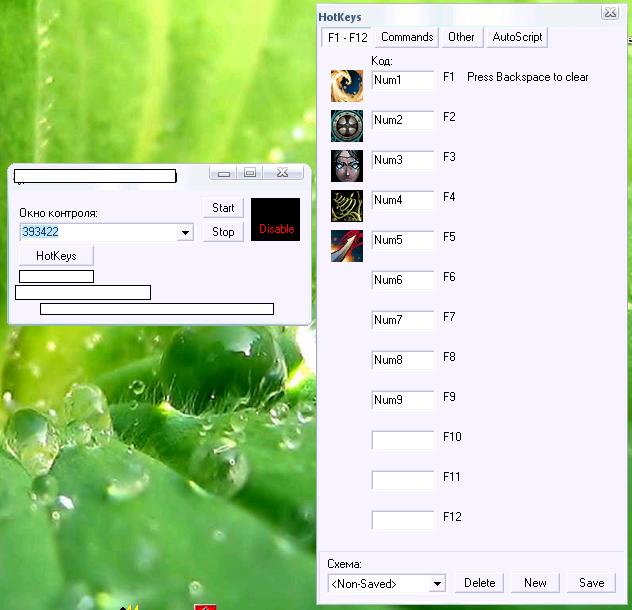Click the empty F10 key code field
Viewport: 632px width, 610px height.
coord(402,440)
